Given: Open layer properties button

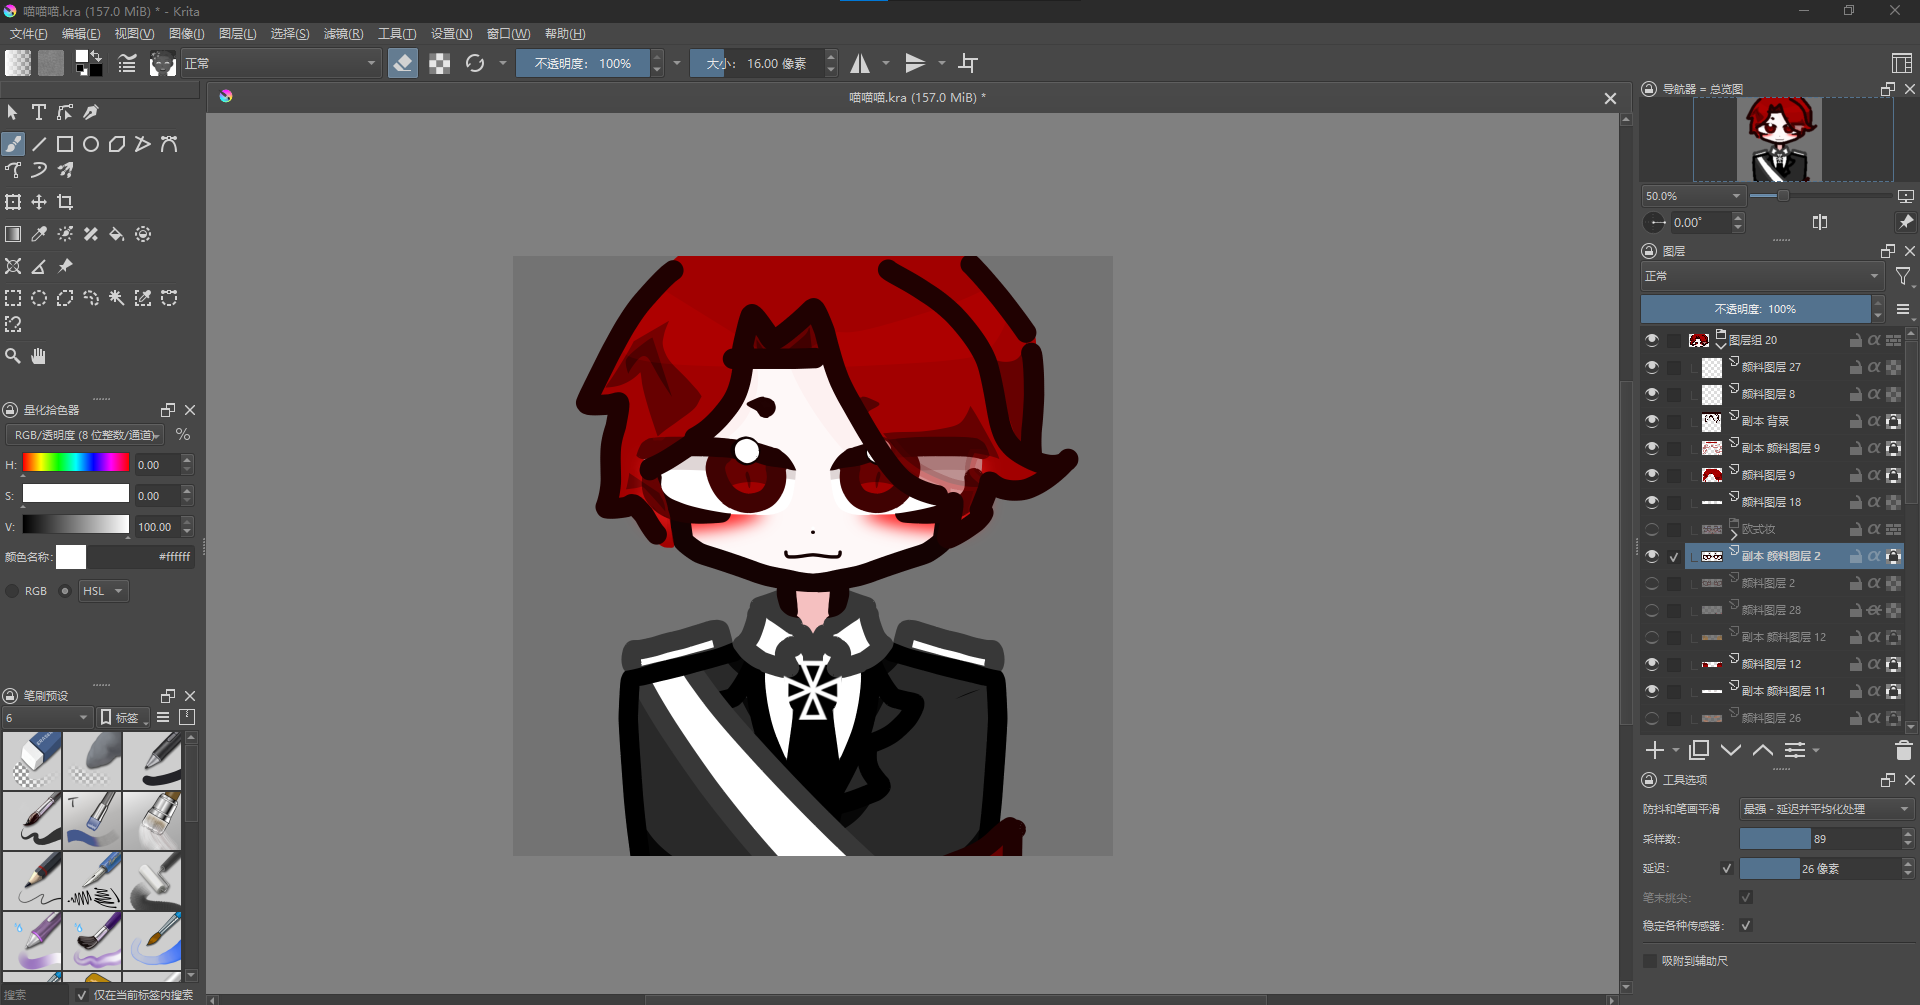Looking at the screenshot, I should tap(1796, 750).
